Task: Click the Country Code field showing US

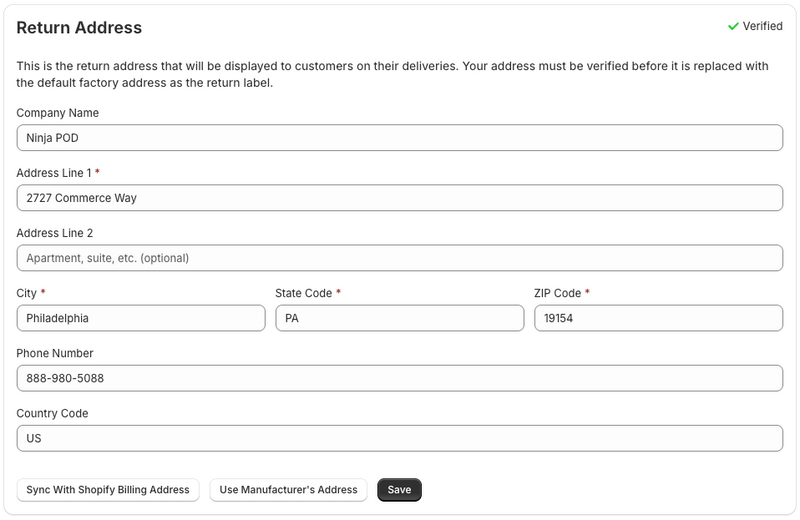Action: point(399,438)
